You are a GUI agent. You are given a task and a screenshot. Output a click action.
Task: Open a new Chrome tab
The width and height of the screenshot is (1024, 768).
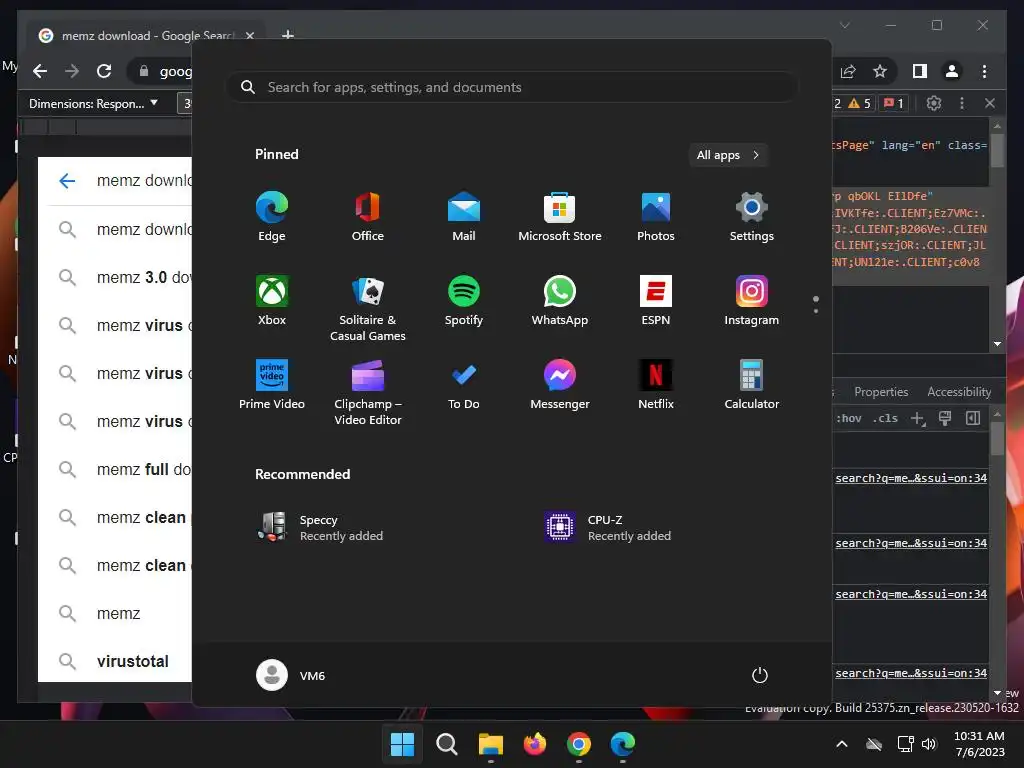[x=287, y=35]
